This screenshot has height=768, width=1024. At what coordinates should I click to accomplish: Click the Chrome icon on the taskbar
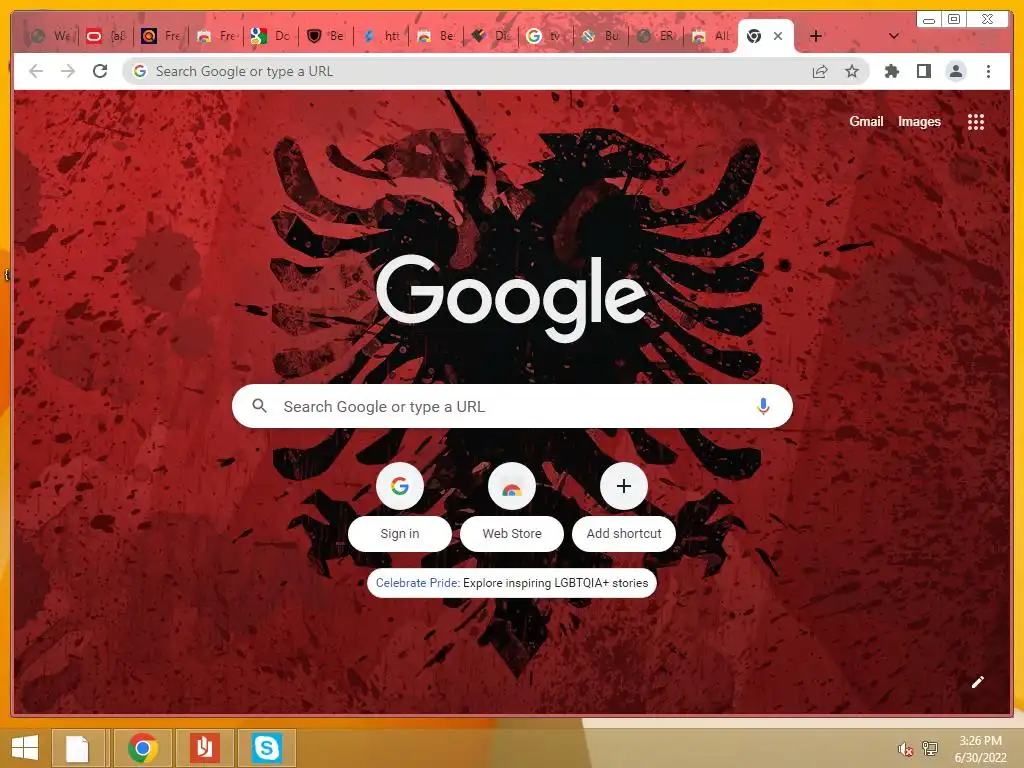pyautogui.click(x=143, y=748)
